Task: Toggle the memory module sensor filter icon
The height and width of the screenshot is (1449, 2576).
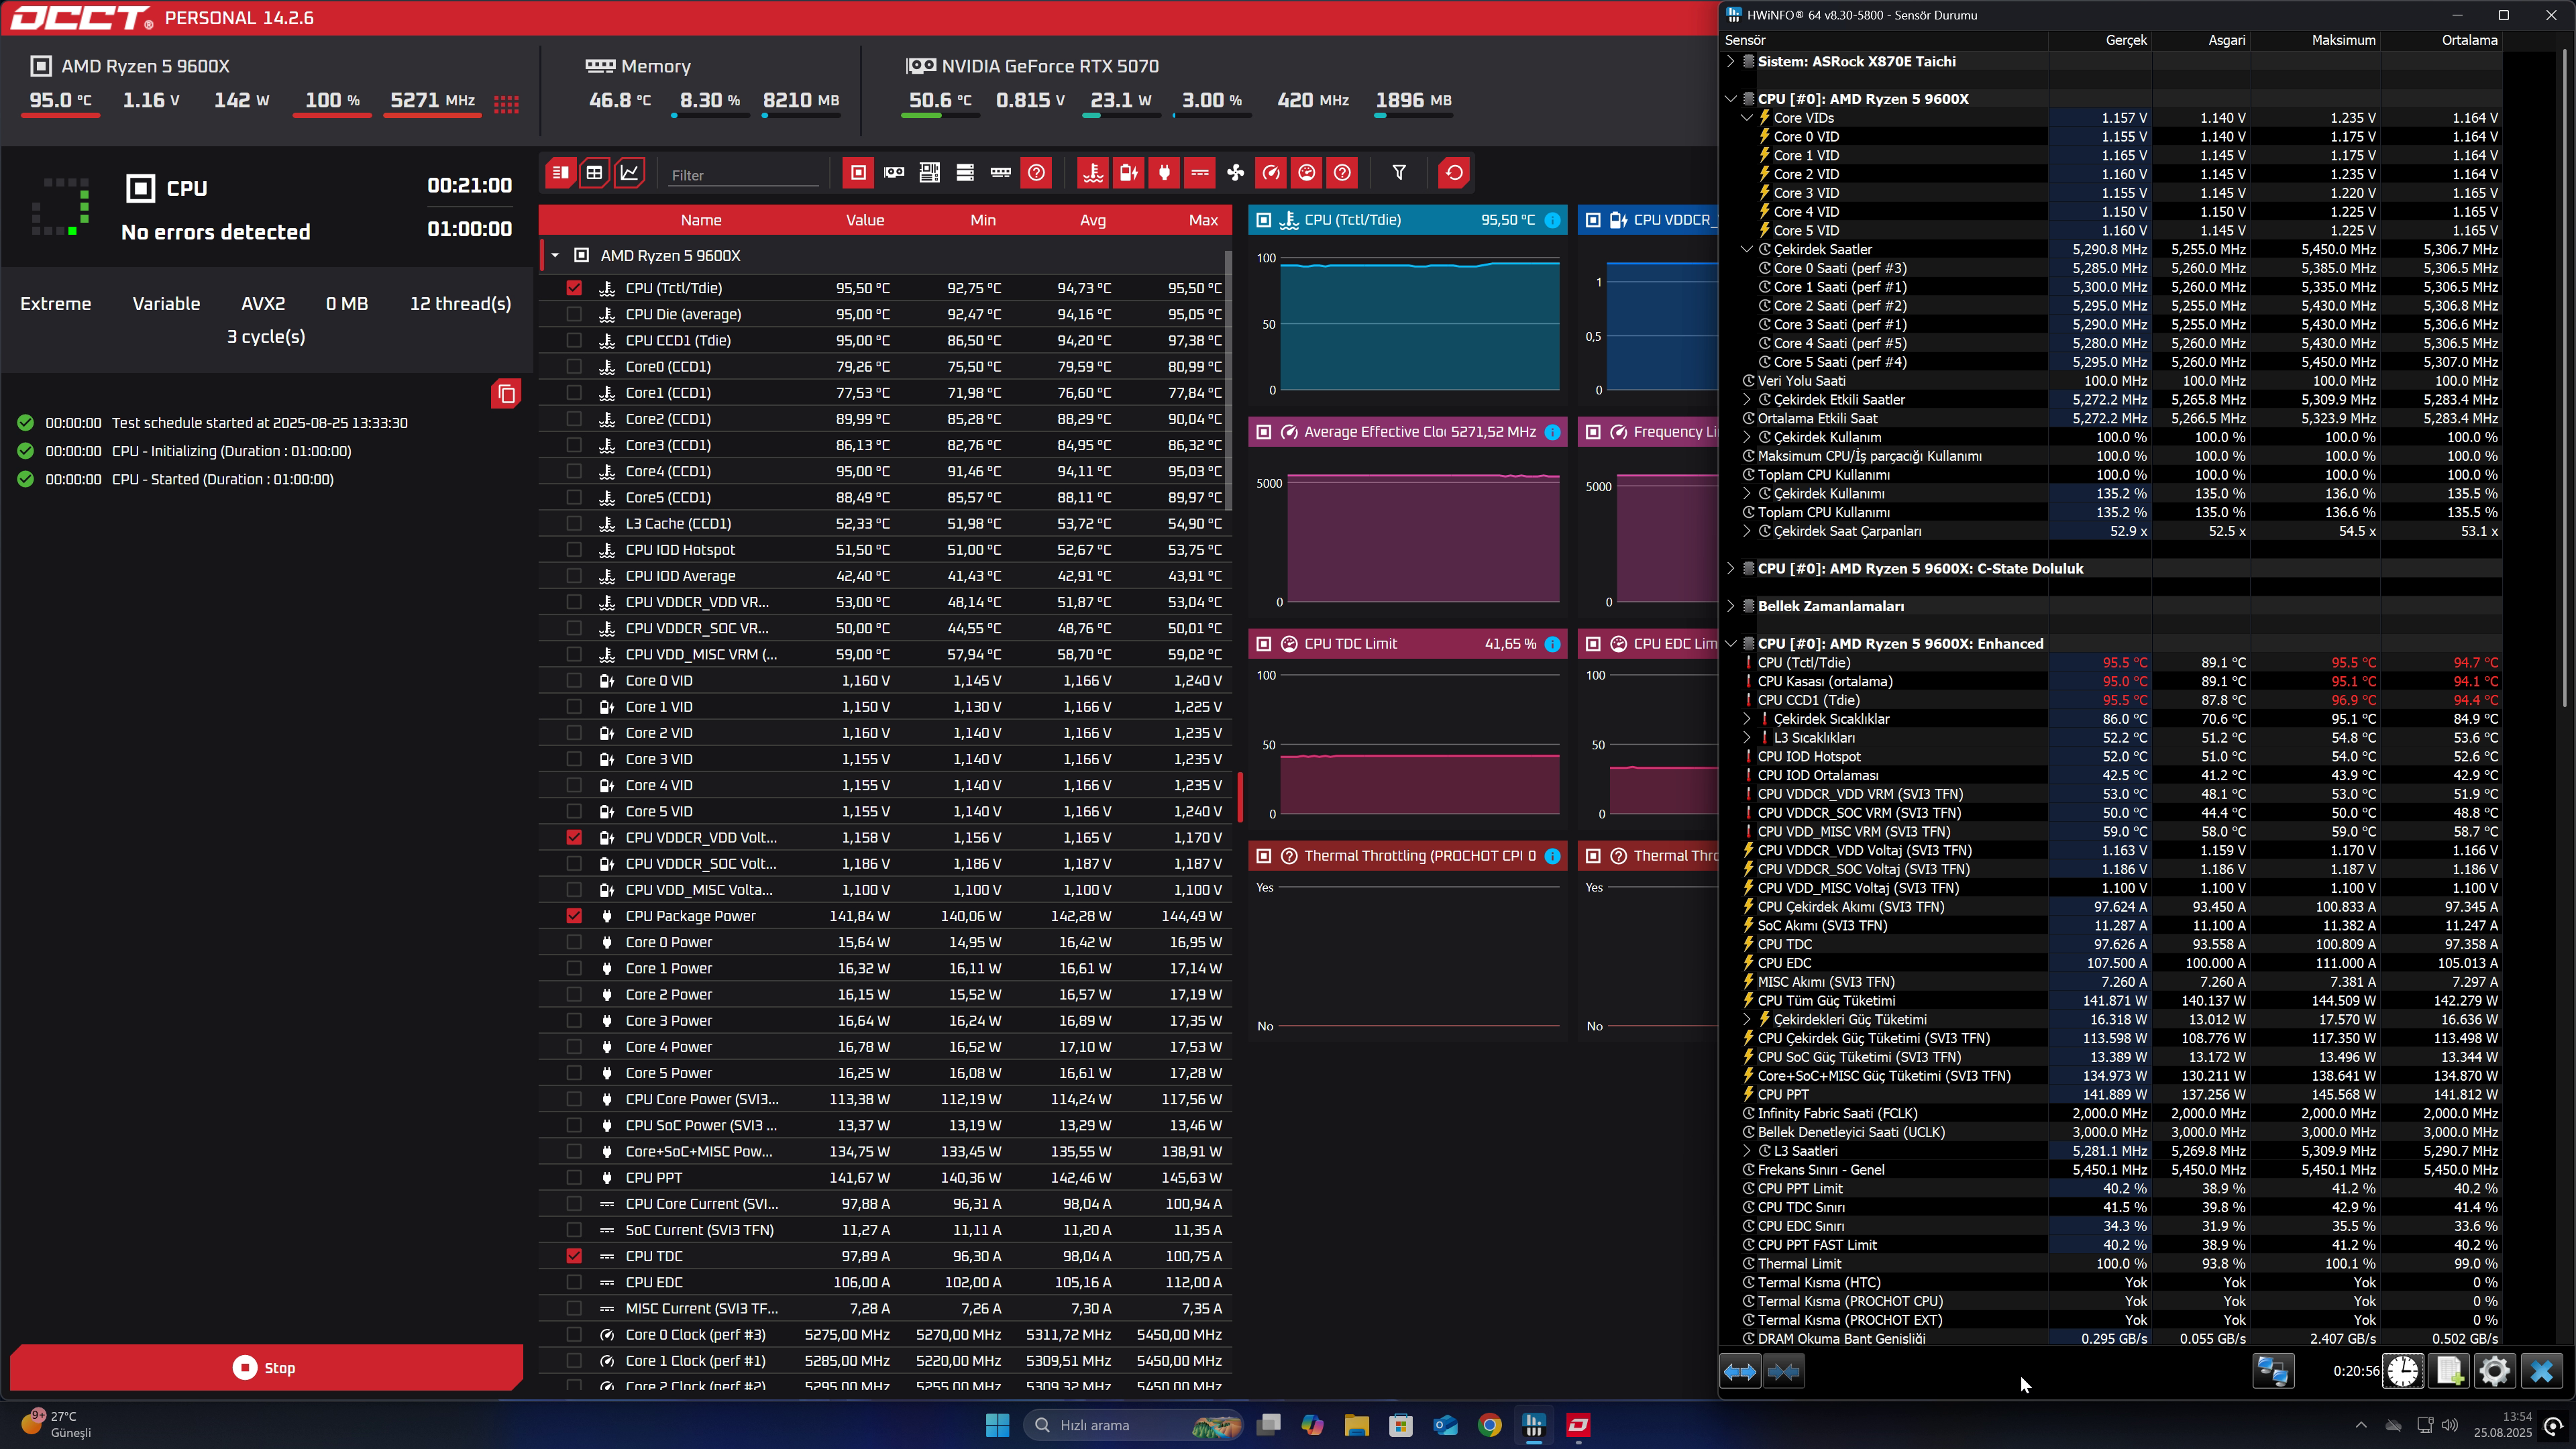Action: point(1000,173)
